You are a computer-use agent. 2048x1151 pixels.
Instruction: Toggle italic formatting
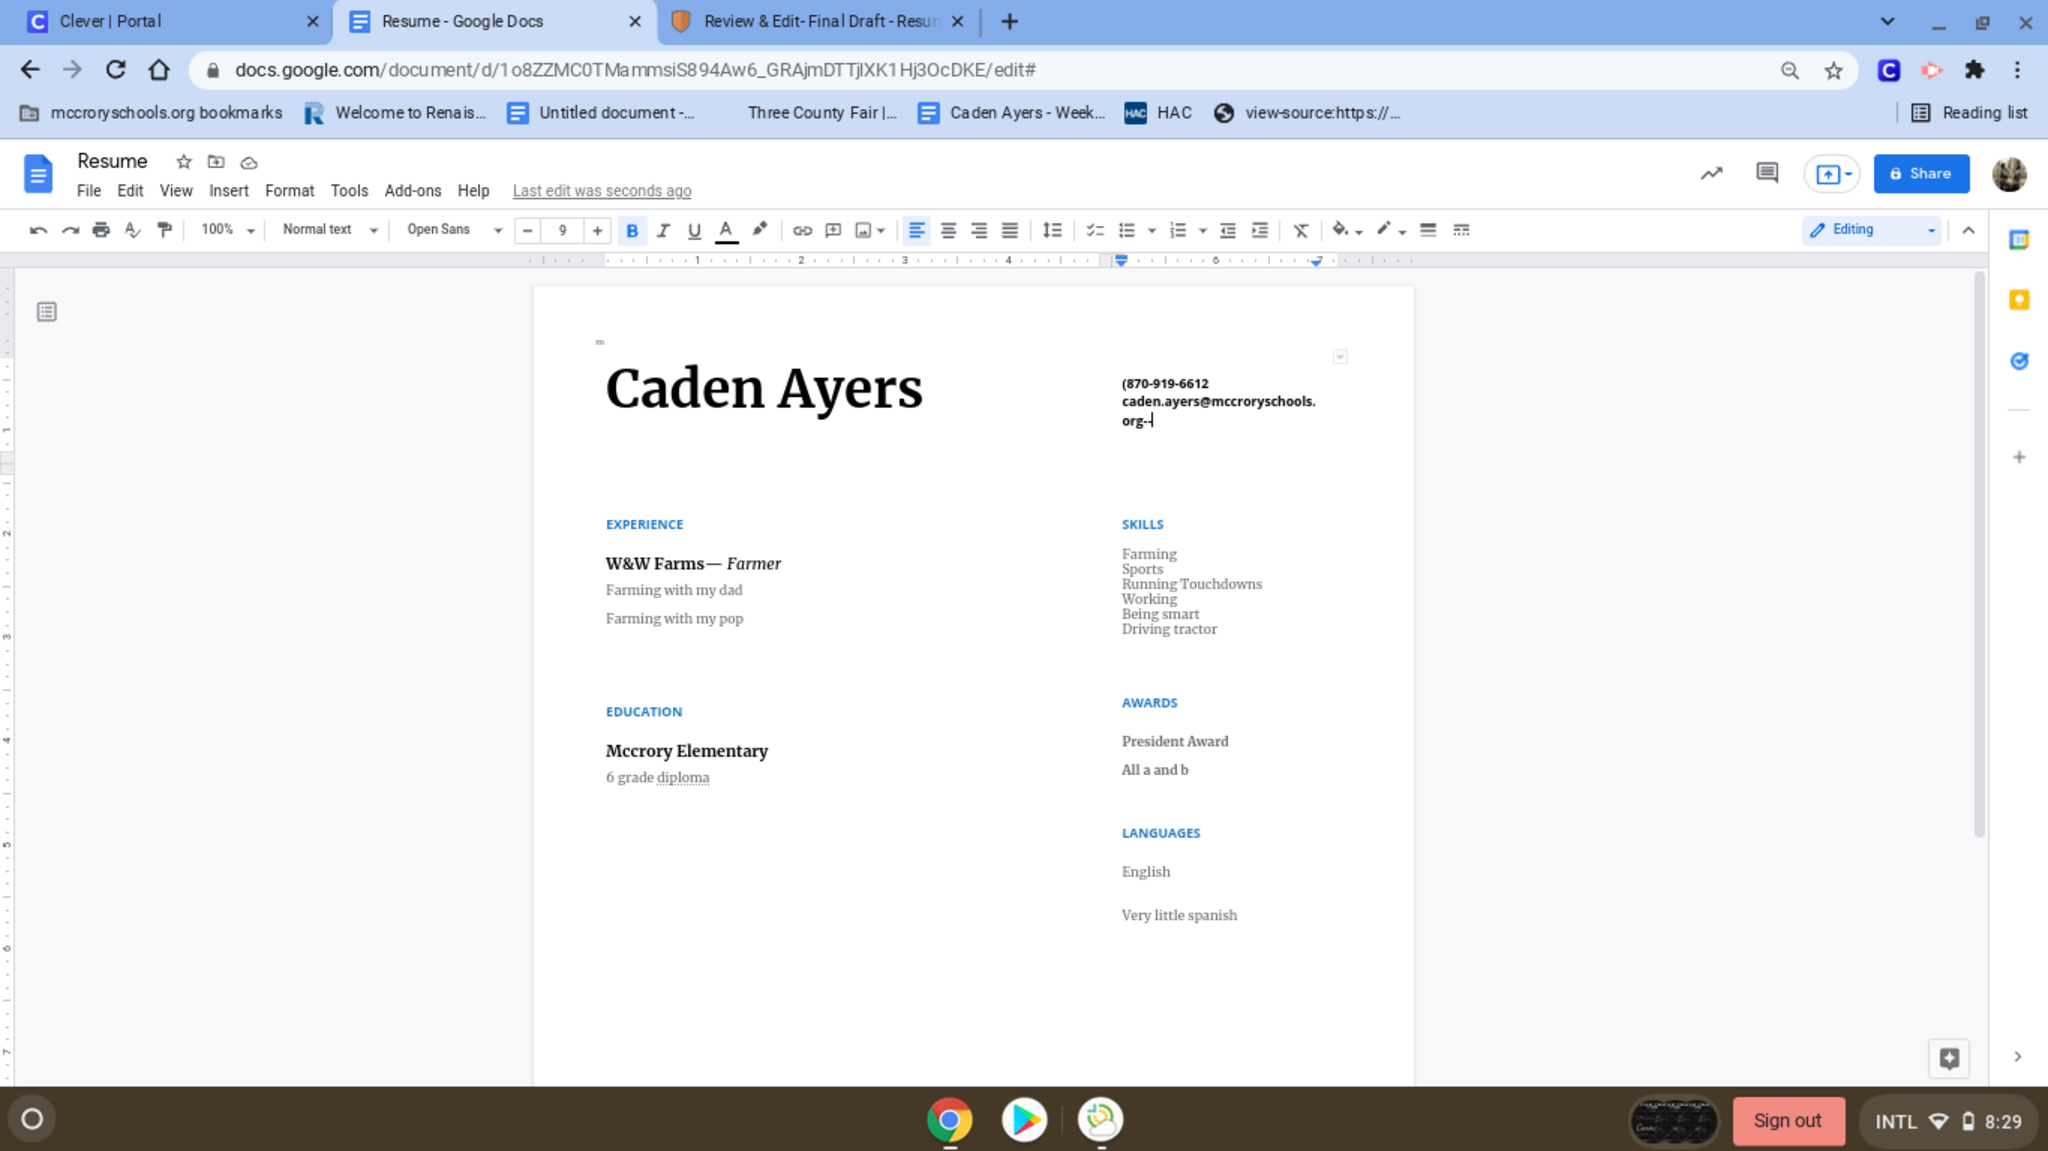pyautogui.click(x=663, y=230)
